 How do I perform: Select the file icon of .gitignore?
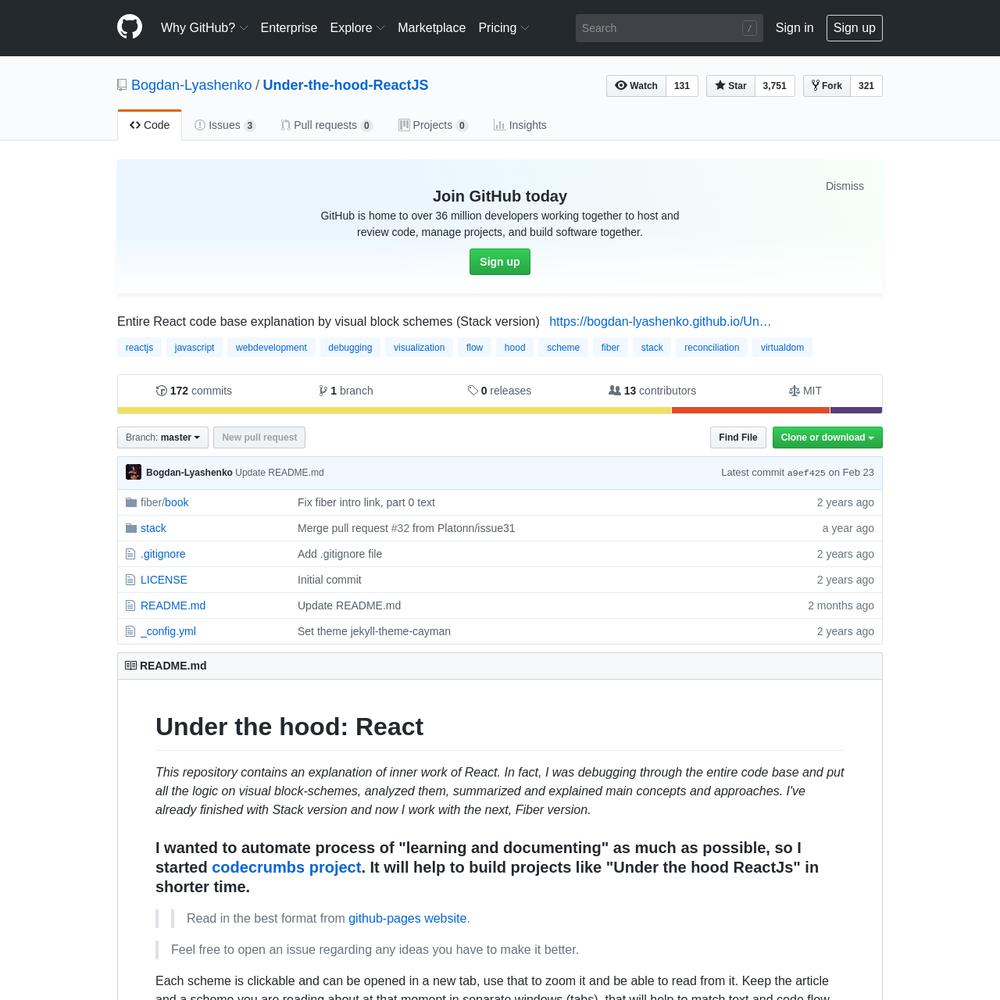click(131, 554)
